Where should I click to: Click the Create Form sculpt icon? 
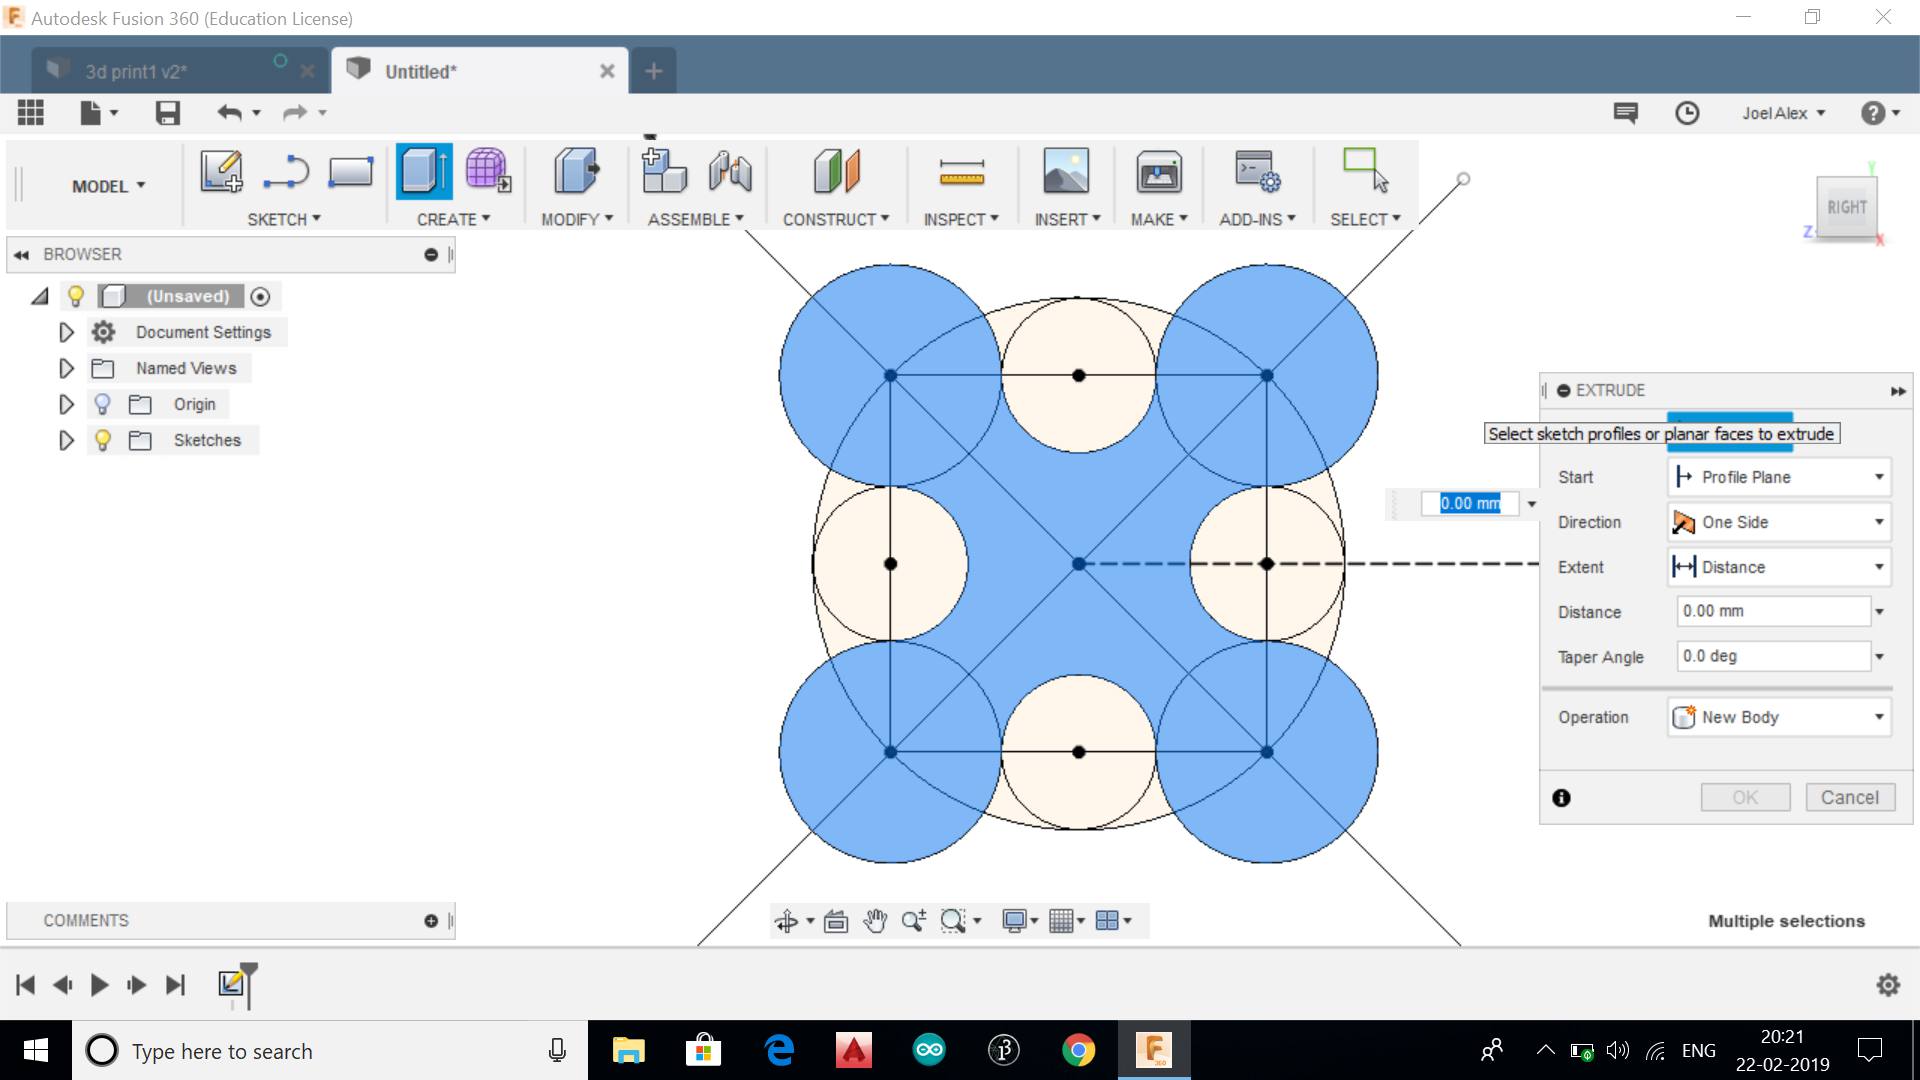[x=488, y=171]
